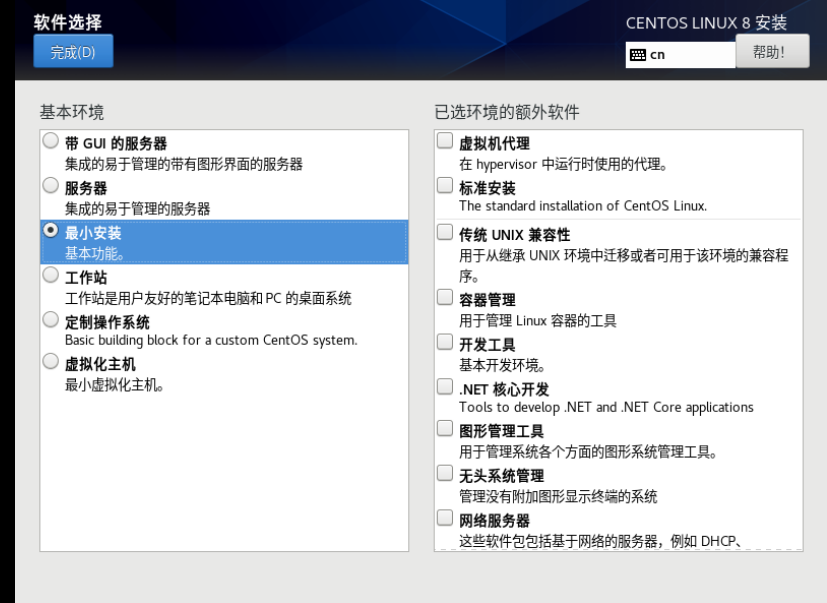
Task: Open help with the 帮助! button
Action: coord(772,51)
